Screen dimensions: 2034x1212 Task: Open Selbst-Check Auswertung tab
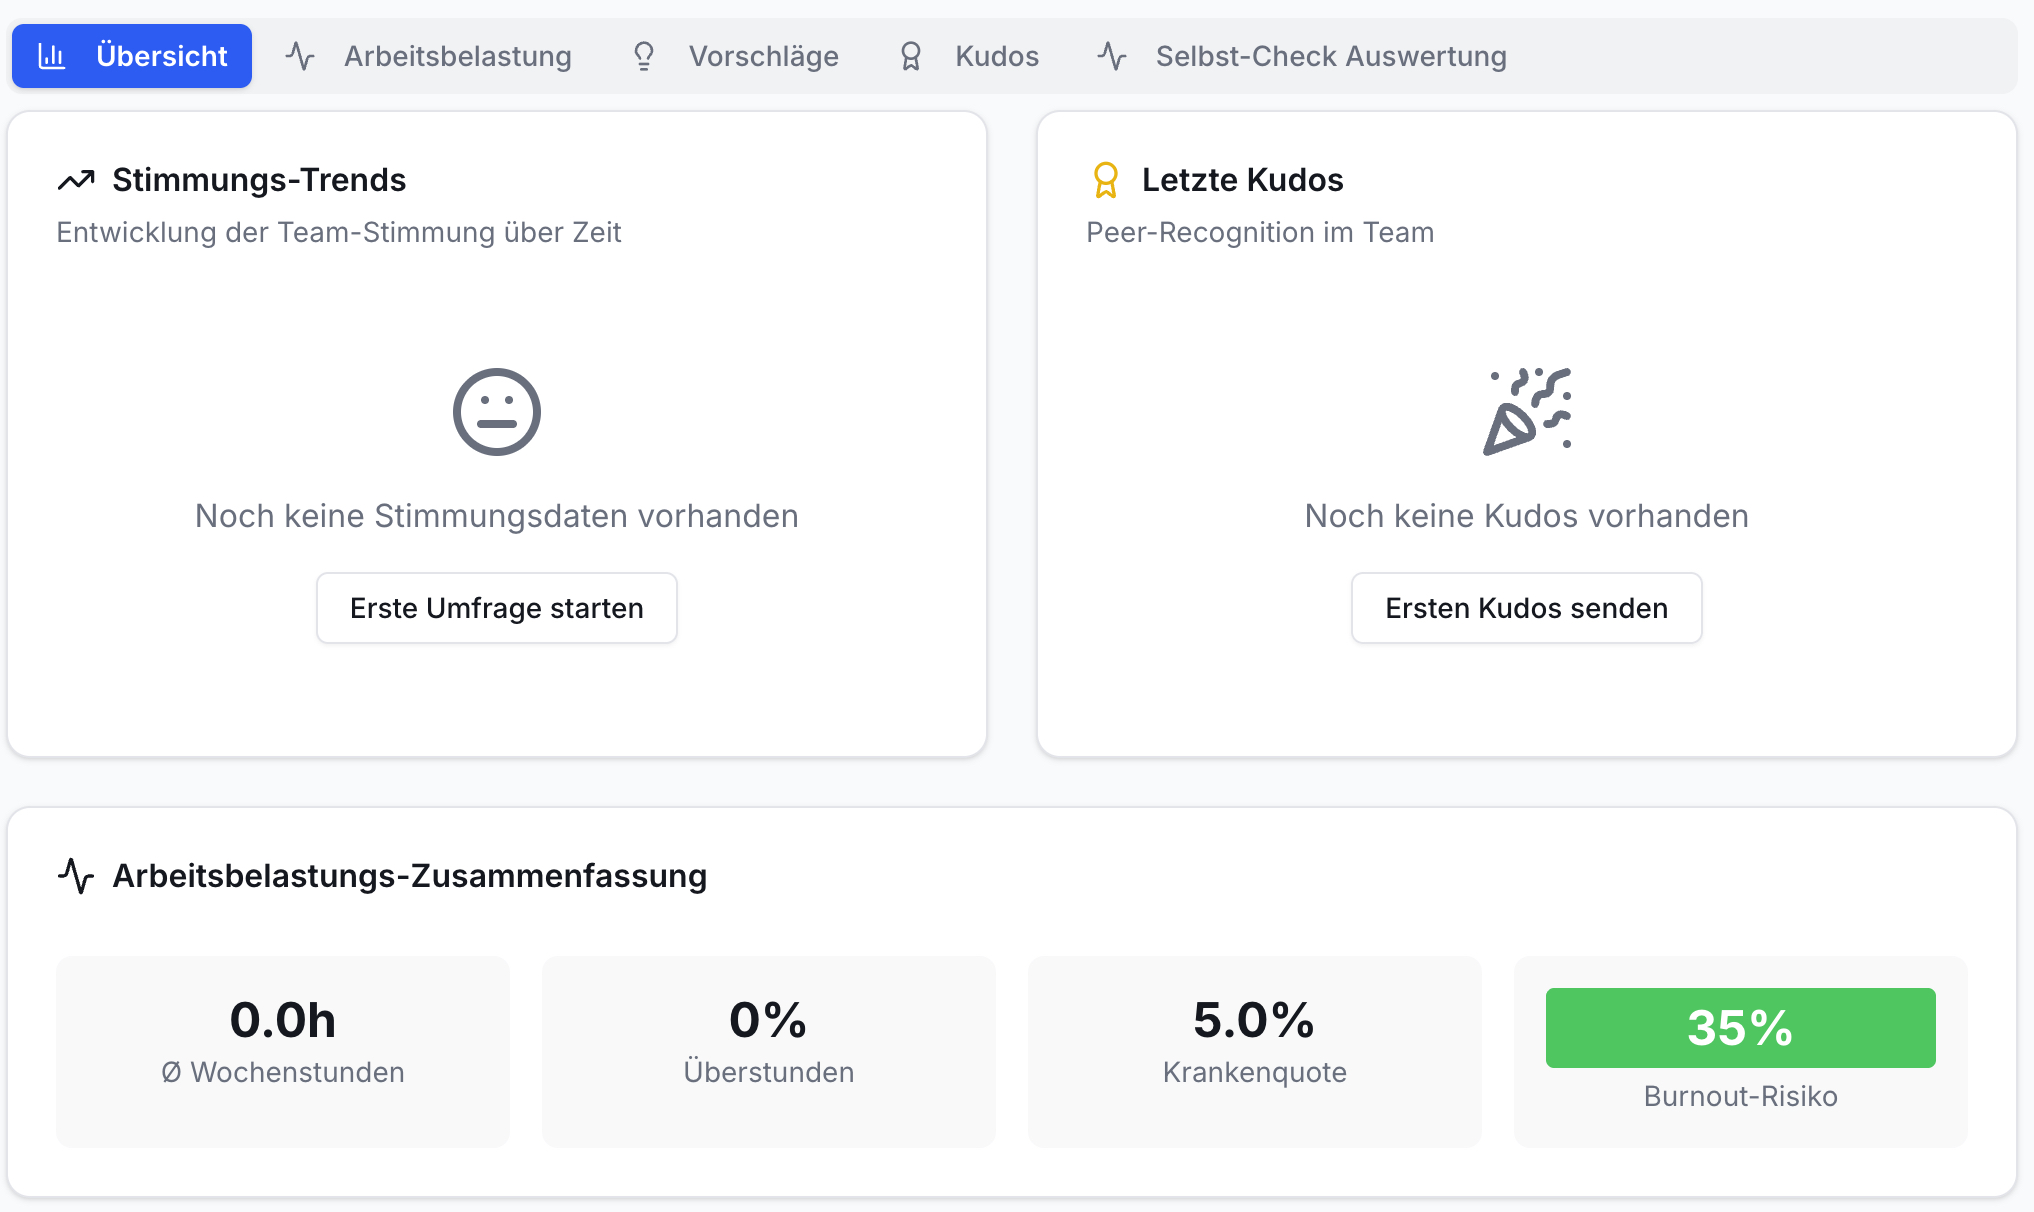(x=1302, y=56)
